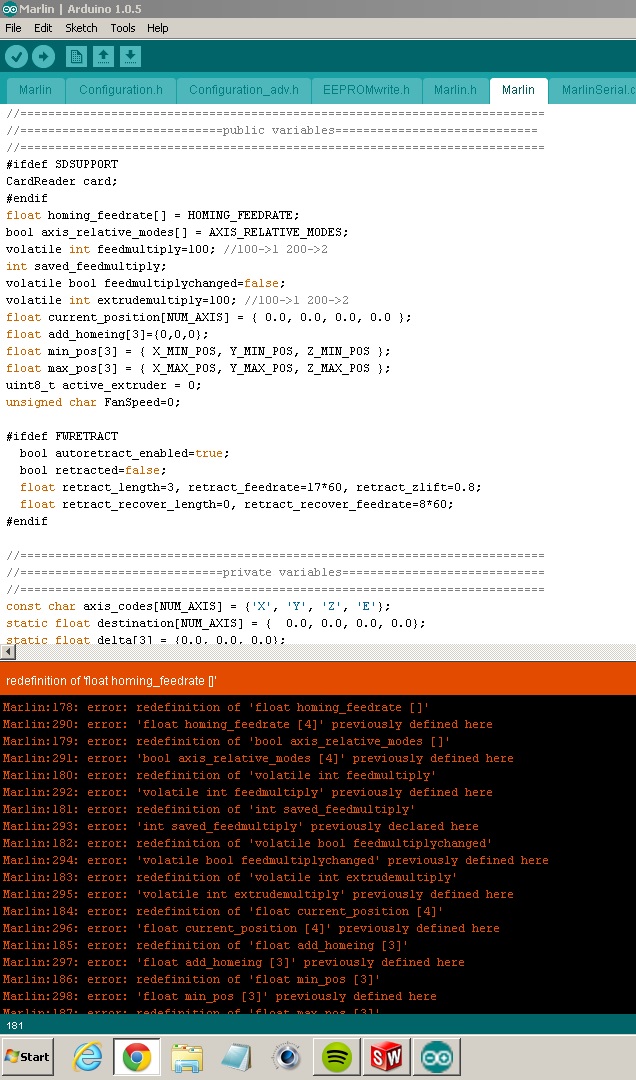This screenshot has width=636, height=1080.
Task: Open Google Chrome from the taskbar
Action: point(137,1056)
